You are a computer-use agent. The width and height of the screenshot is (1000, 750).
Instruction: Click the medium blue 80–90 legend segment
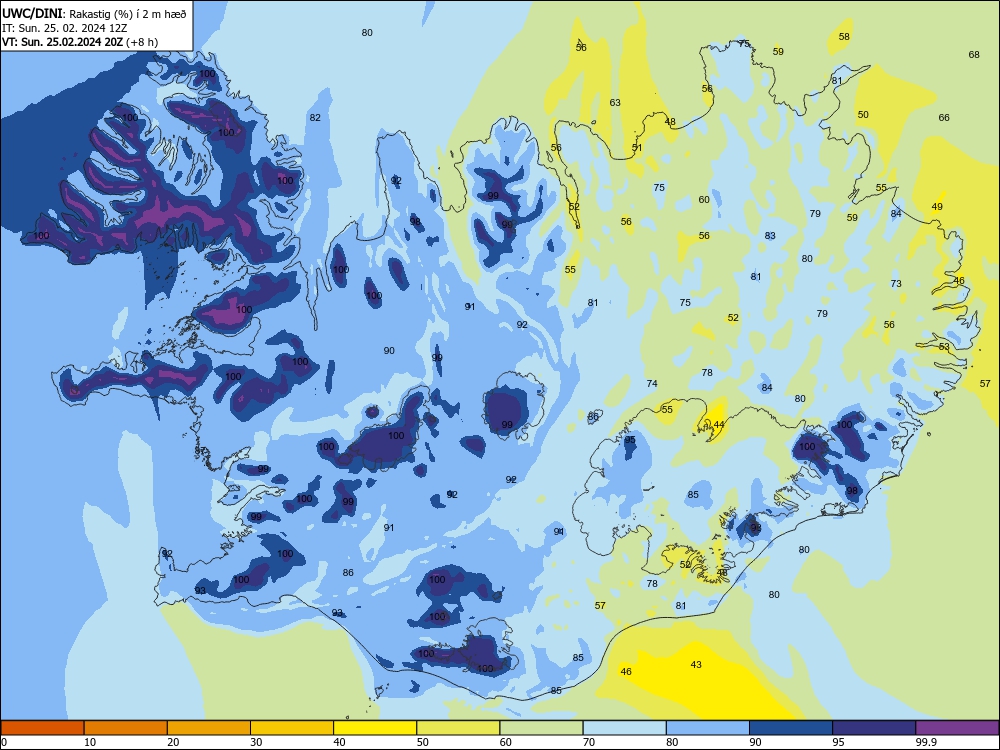[x=707, y=728]
